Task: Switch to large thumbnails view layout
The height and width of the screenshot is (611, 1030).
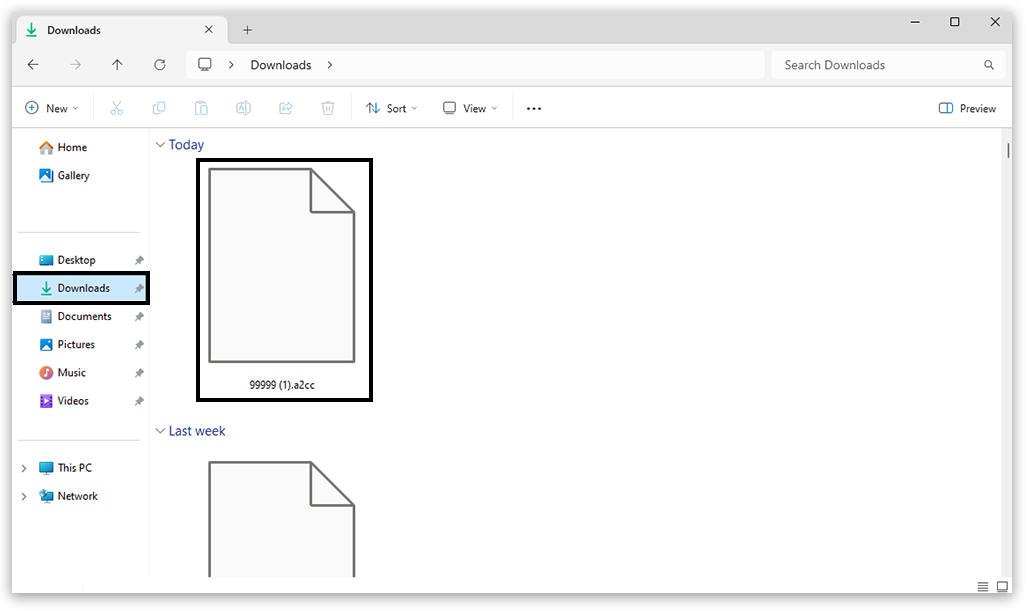Action: pyautogui.click(x=1001, y=586)
